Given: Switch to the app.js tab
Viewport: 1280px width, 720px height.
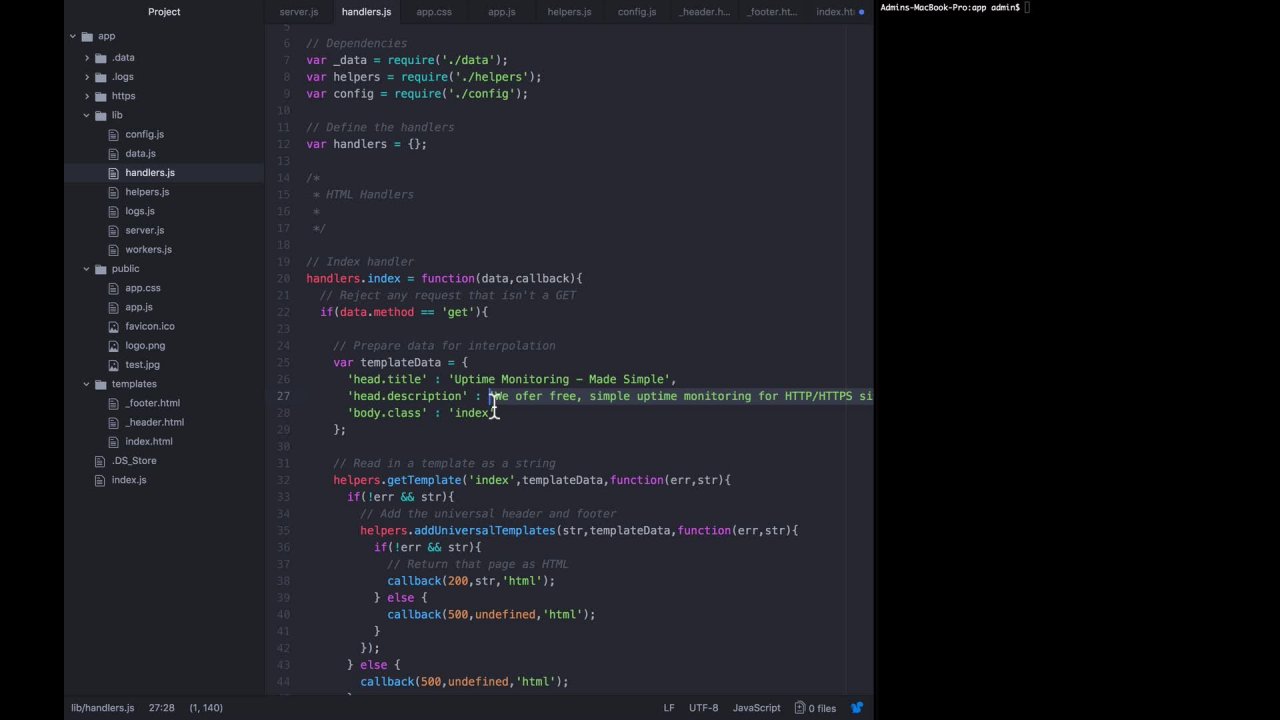Looking at the screenshot, I should pos(501,12).
